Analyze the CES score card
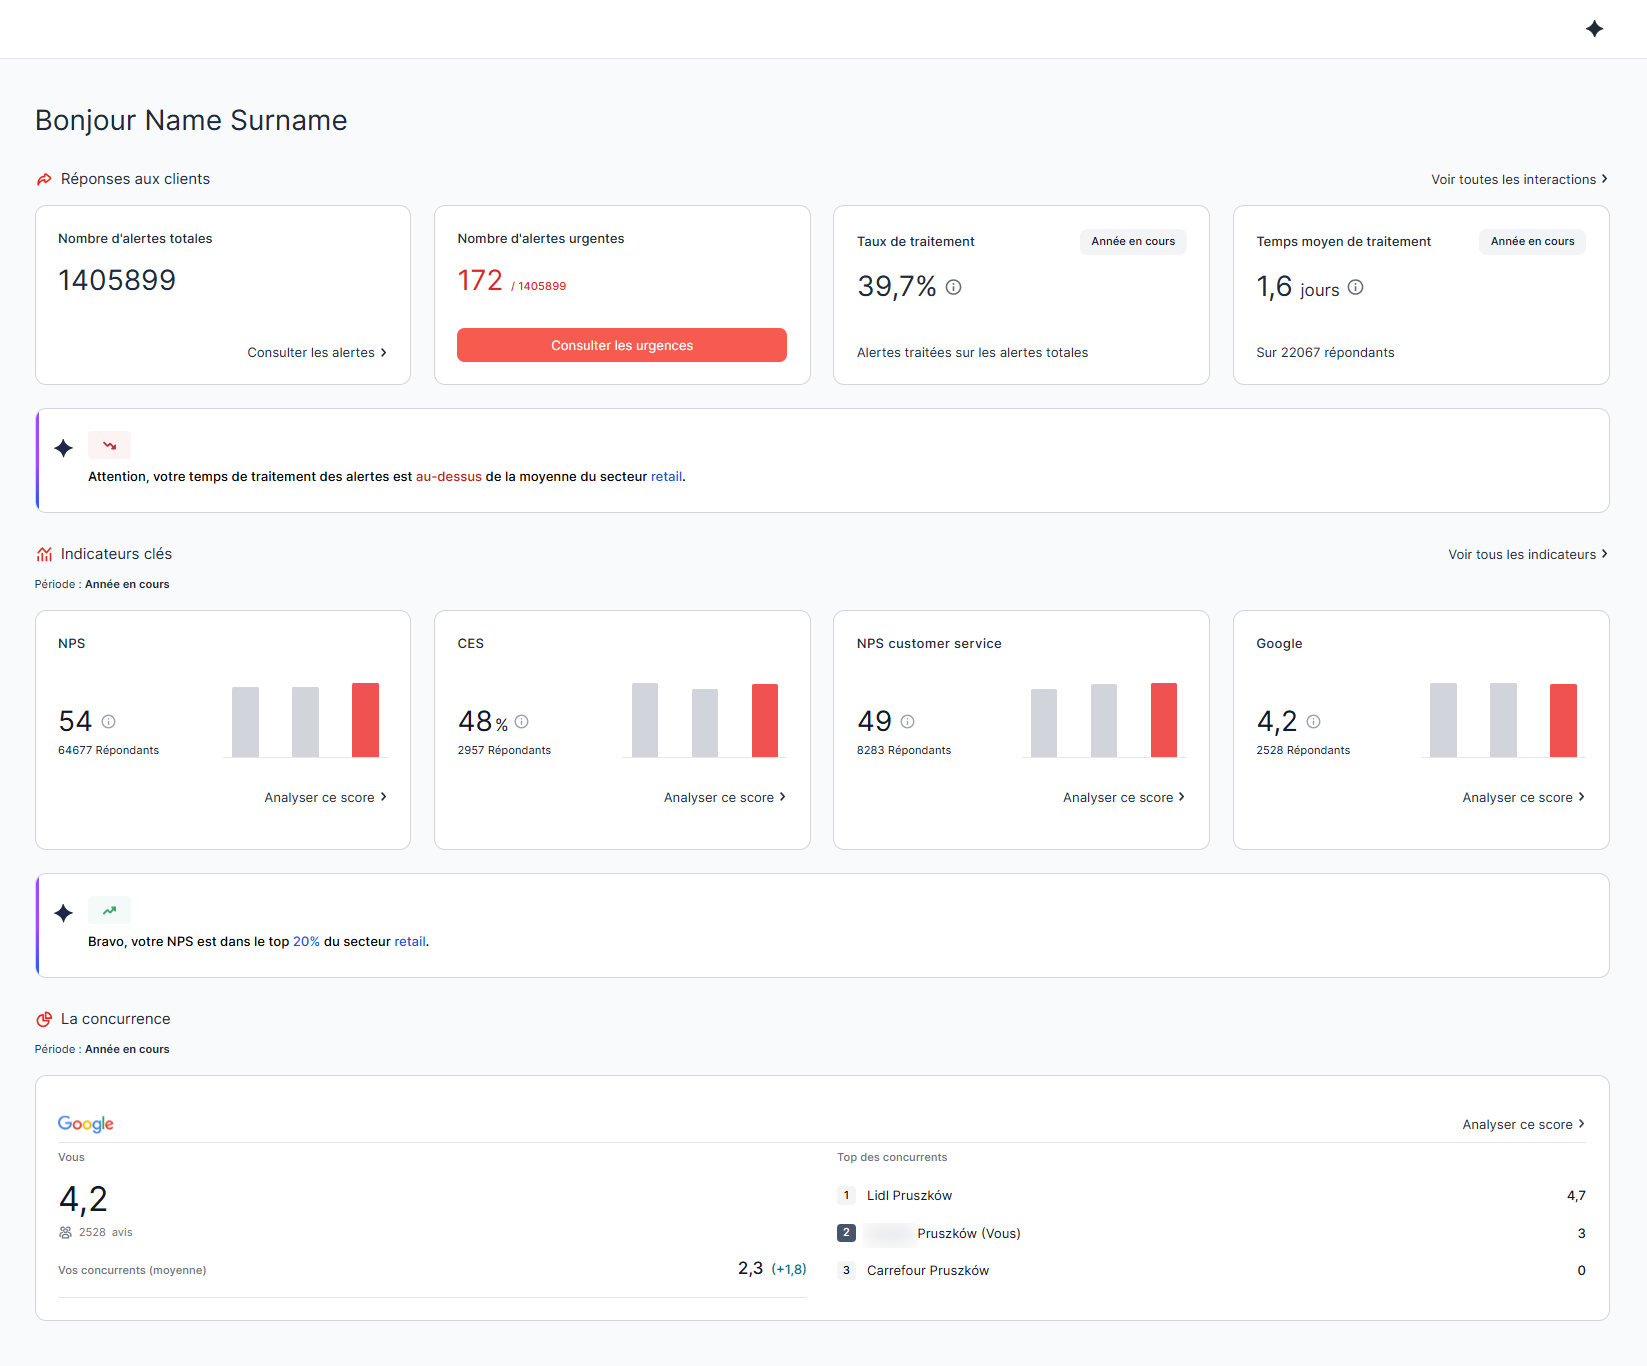Image resolution: width=1647 pixels, height=1366 pixels. pyautogui.click(x=724, y=797)
